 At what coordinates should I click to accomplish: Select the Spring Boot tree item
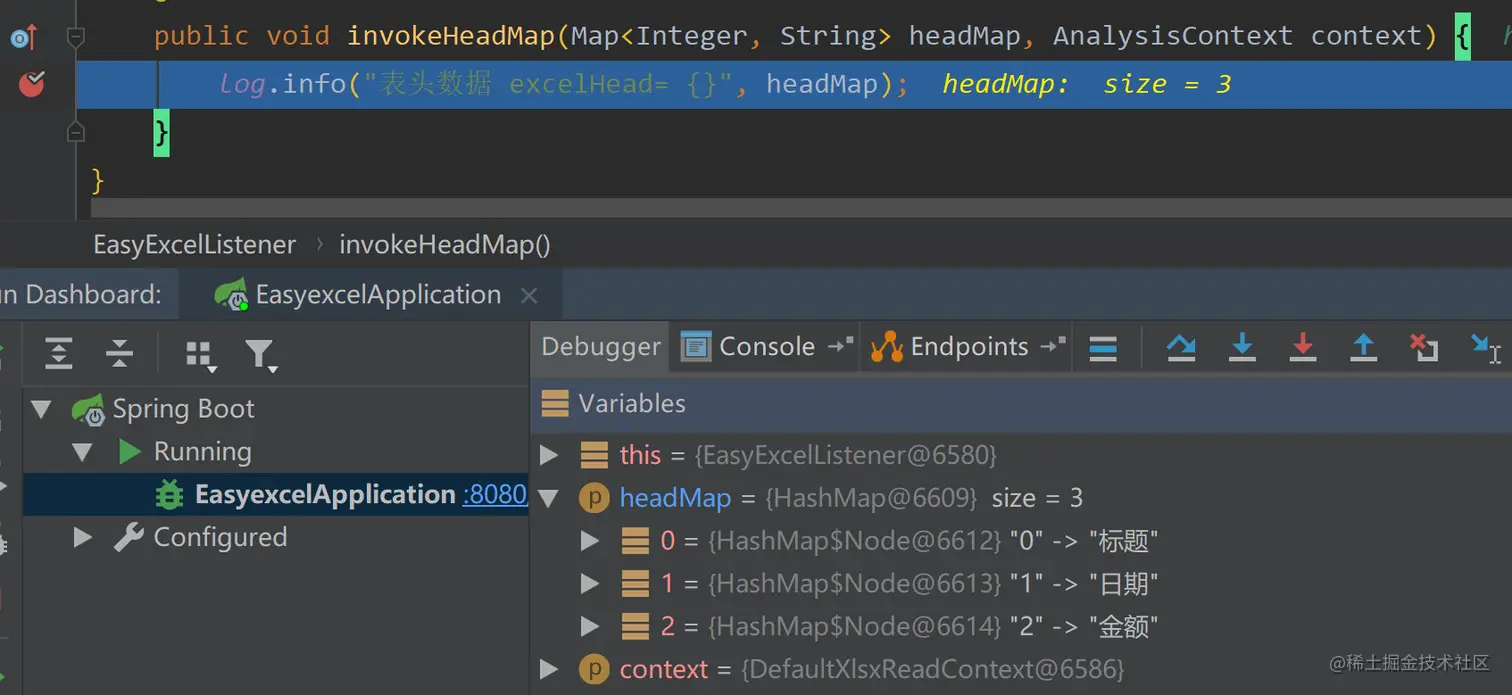tap(183, 409)
